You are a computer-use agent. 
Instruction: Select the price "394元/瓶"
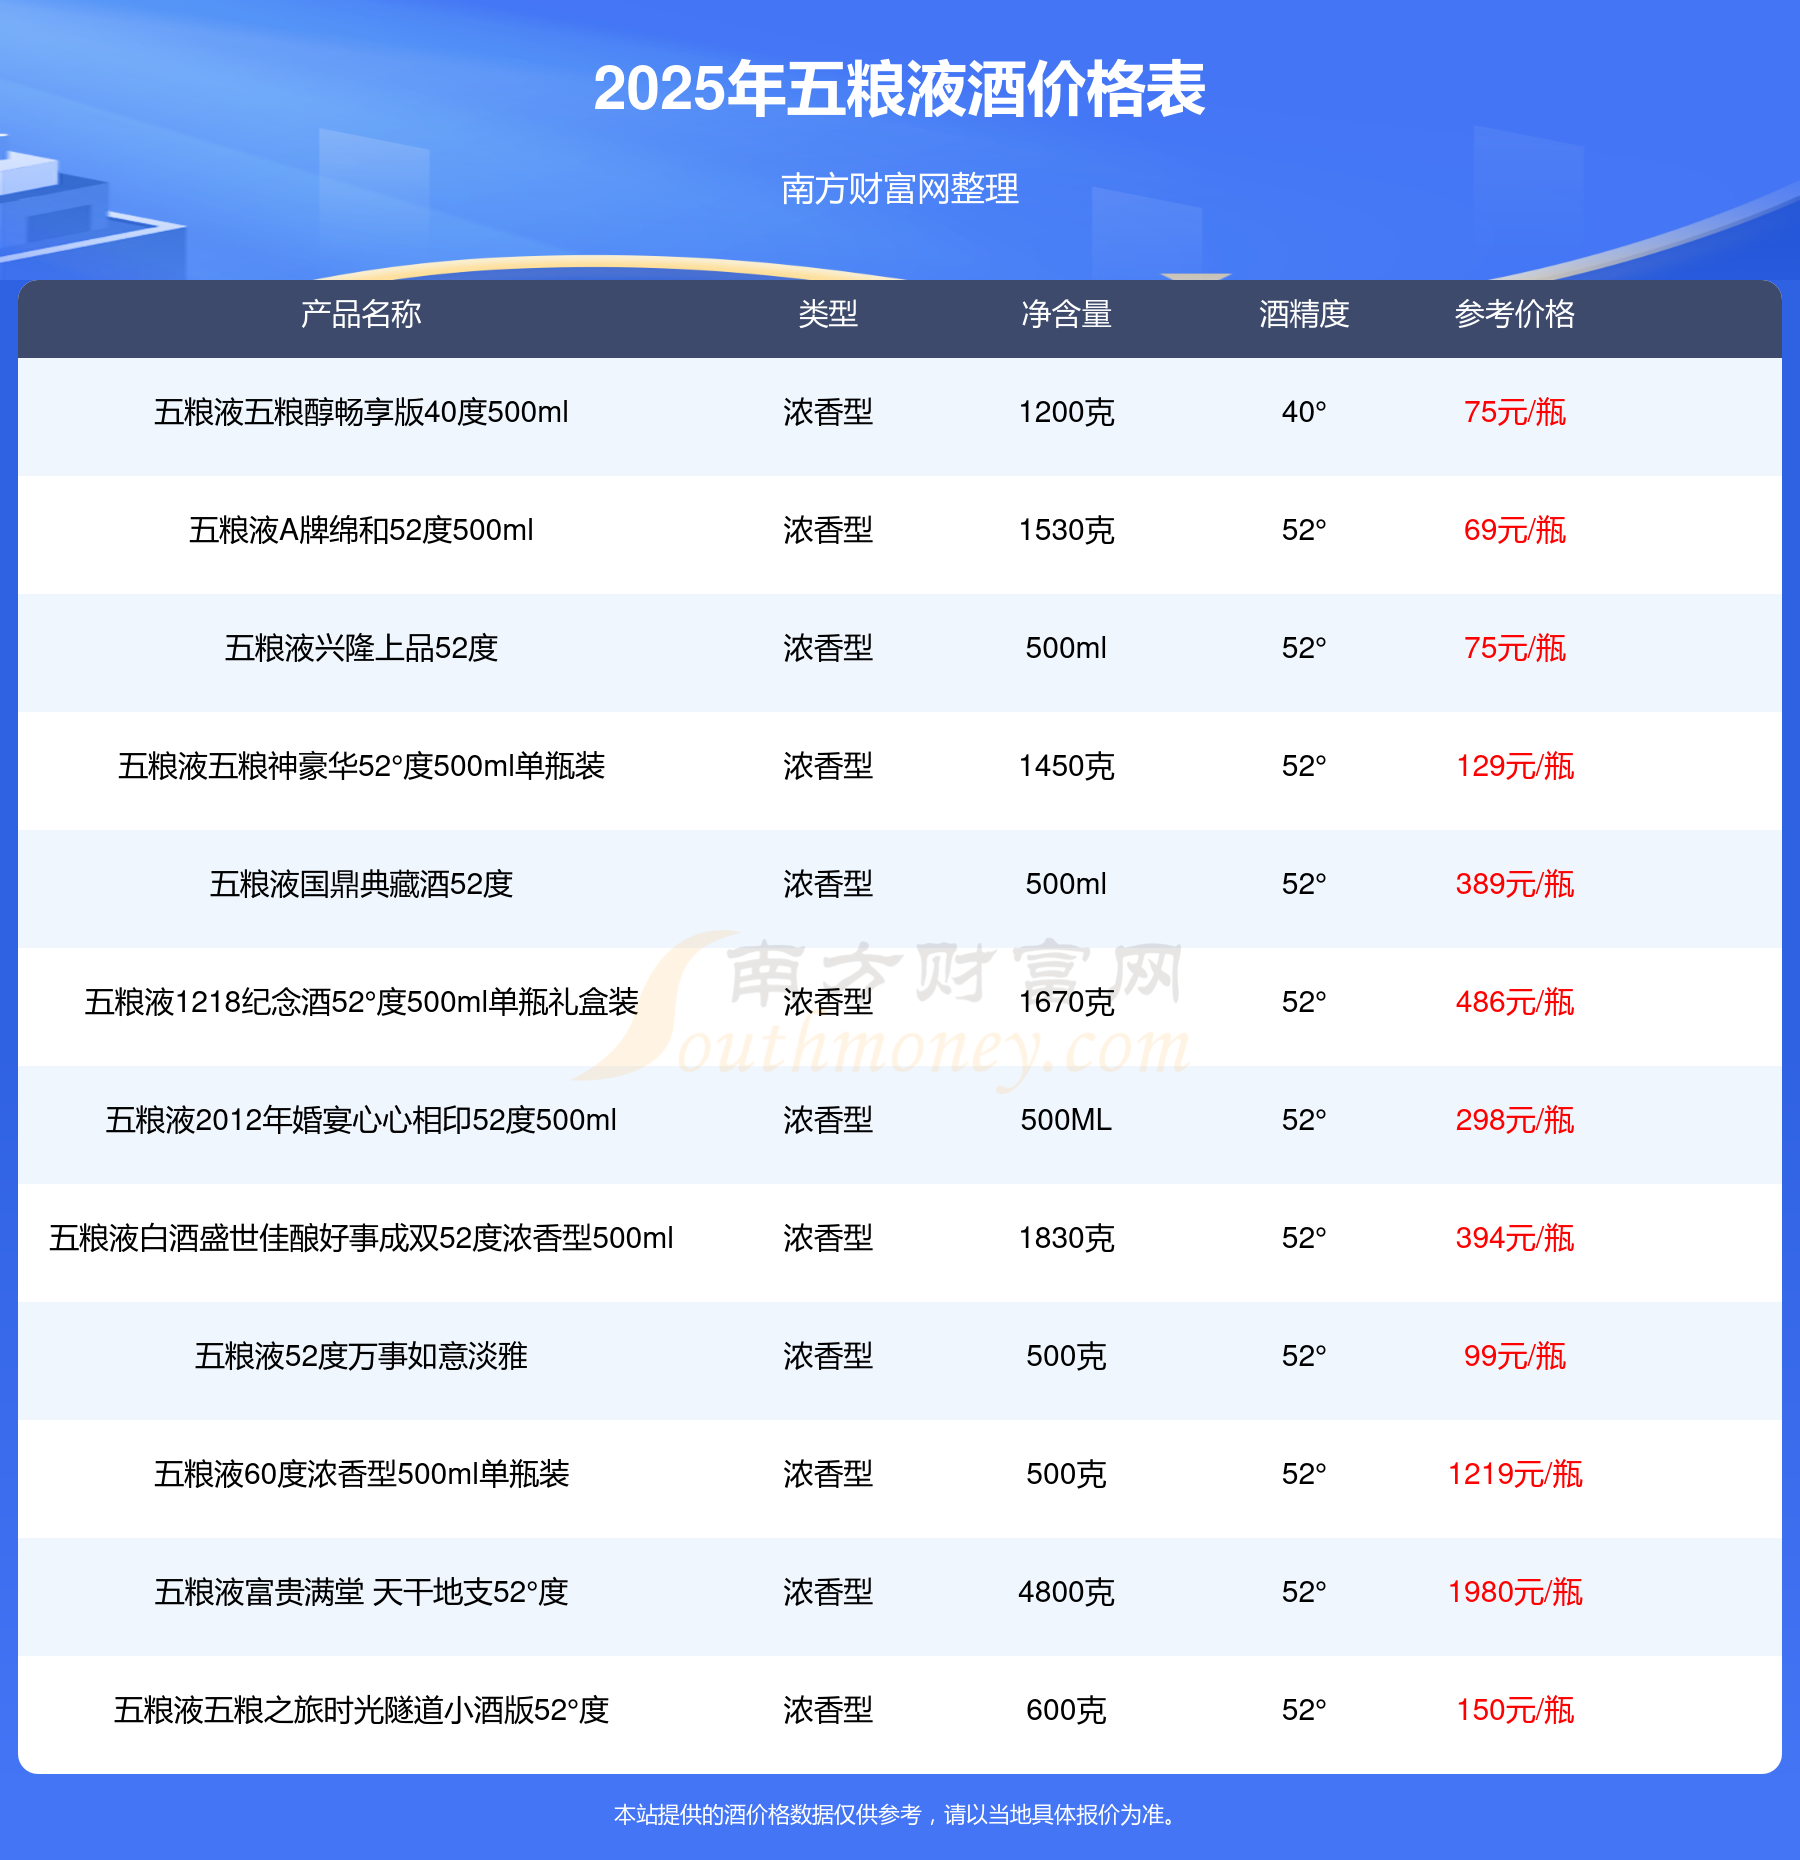(1515, 1238)
